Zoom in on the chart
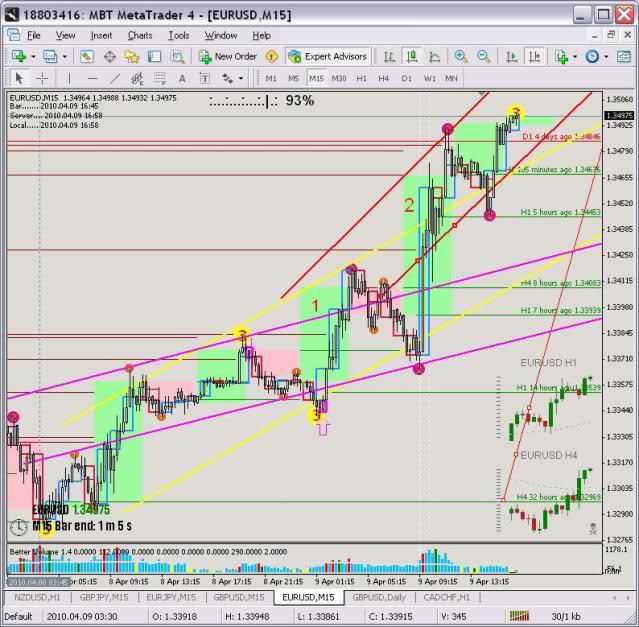The image size is (639, 627). (x=461, y=56)
